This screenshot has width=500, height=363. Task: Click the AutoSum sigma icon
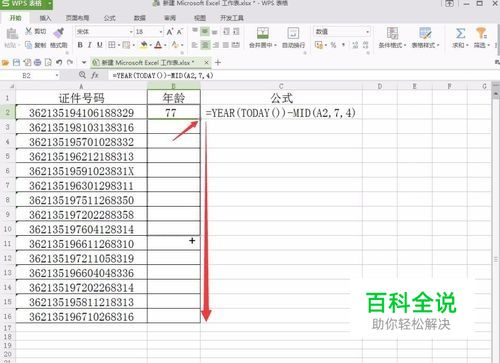point(460,33)
